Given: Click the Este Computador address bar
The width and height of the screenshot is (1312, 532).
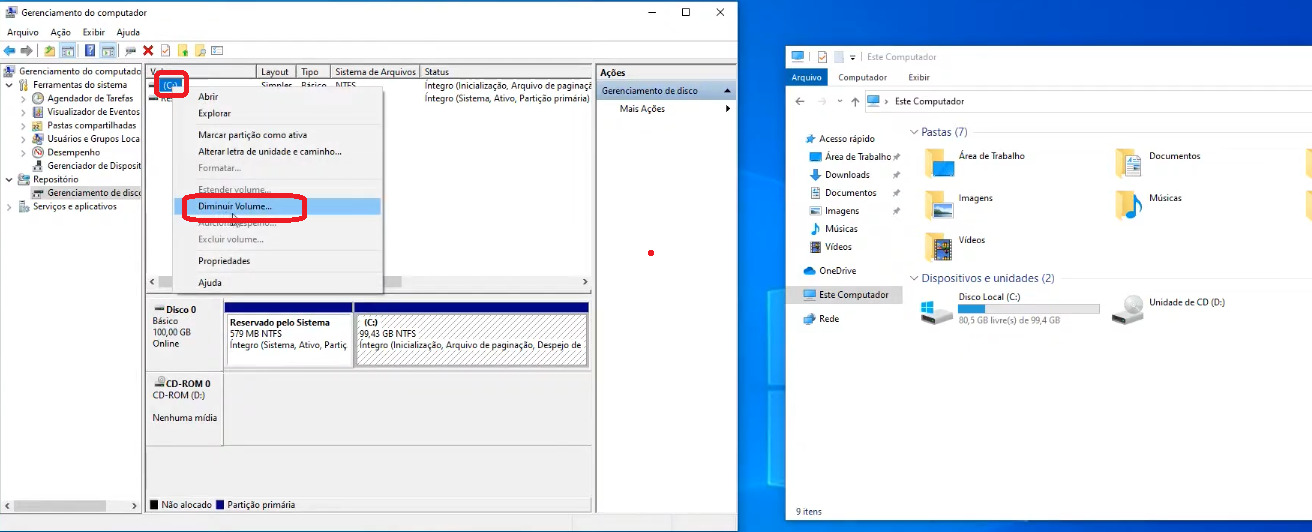Looking at the screenshot, I should click(1088, 101).
